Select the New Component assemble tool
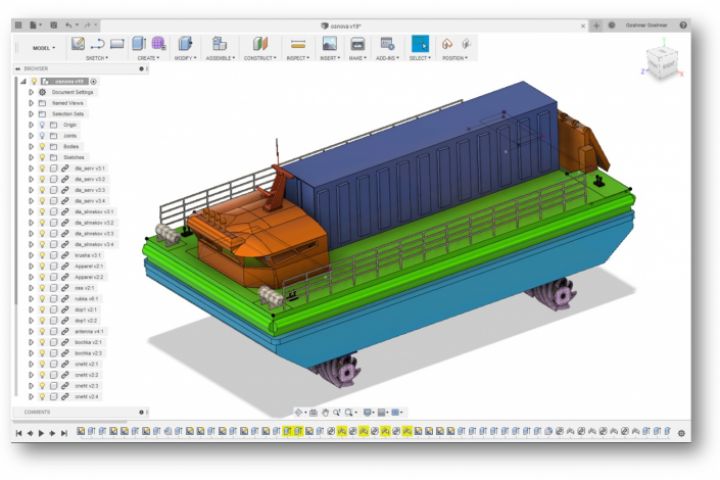The height and width of the screenshot is (480, 720). [x=219, y=44]
